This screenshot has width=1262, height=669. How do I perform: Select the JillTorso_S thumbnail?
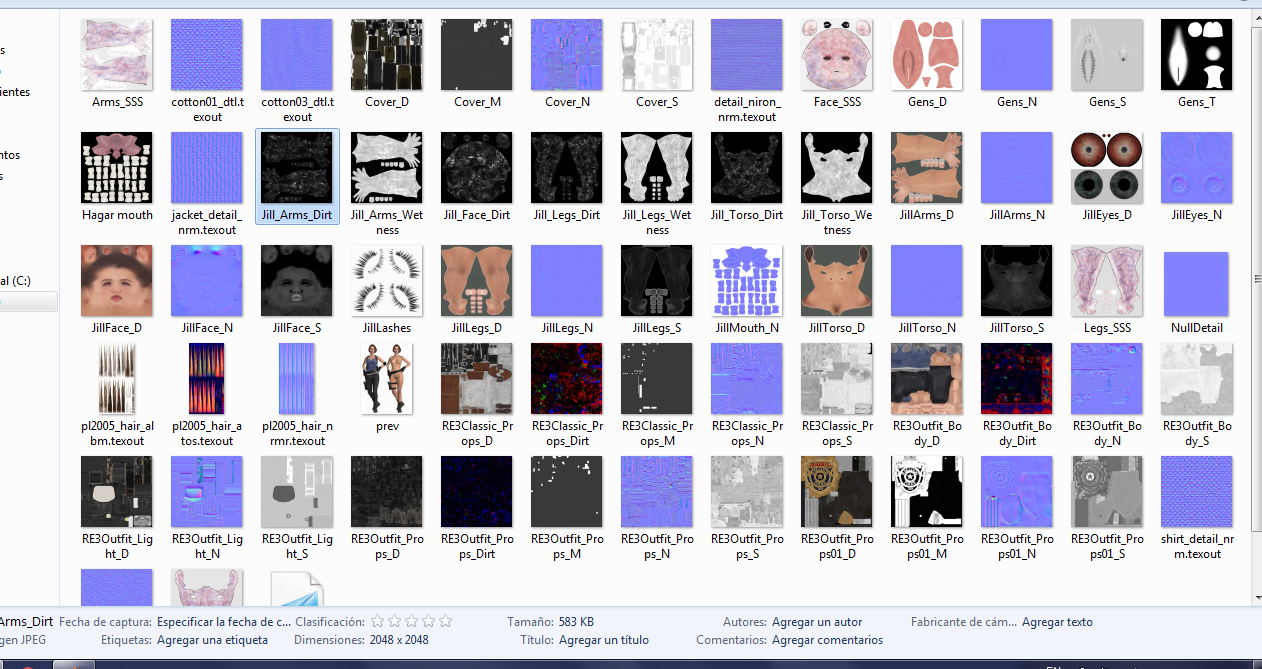(1017, 281)
